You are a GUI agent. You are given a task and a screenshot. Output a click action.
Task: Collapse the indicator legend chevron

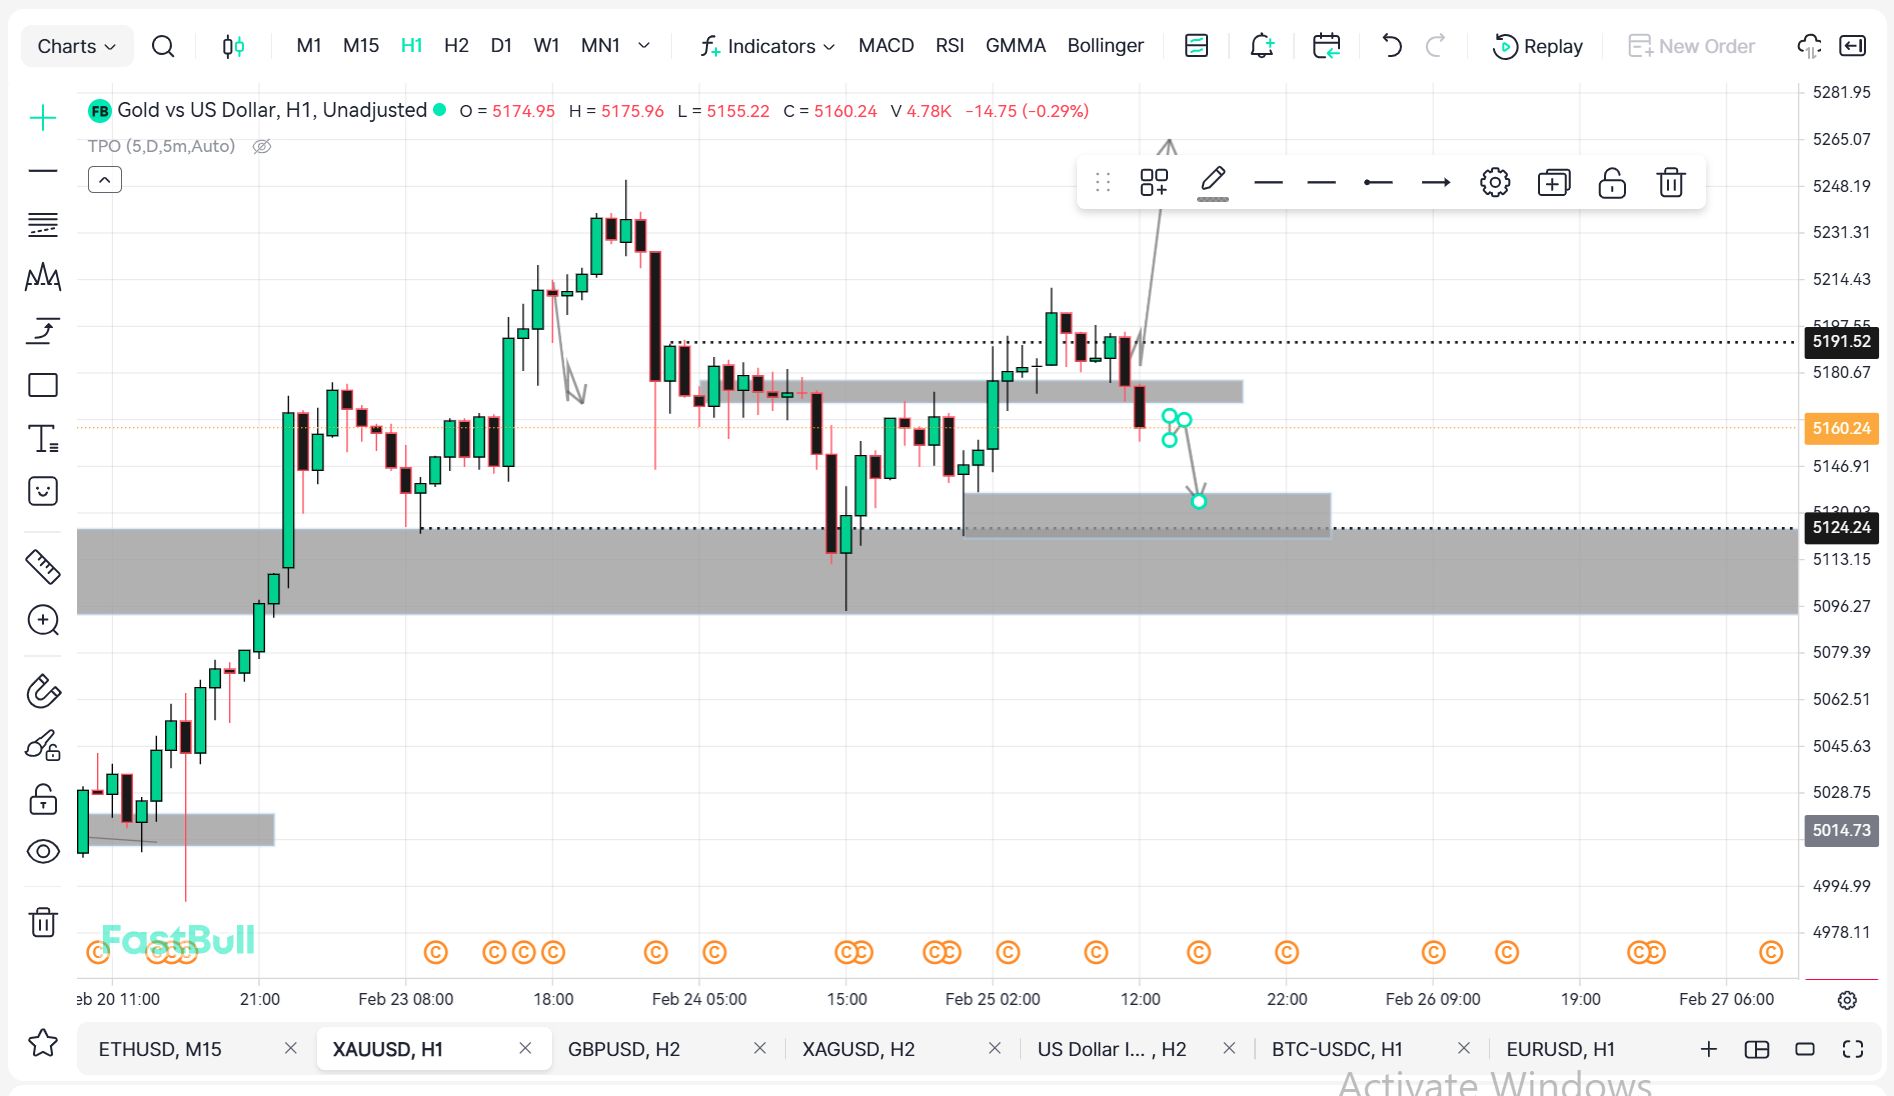pyautogui.click(x=105, y=180)
